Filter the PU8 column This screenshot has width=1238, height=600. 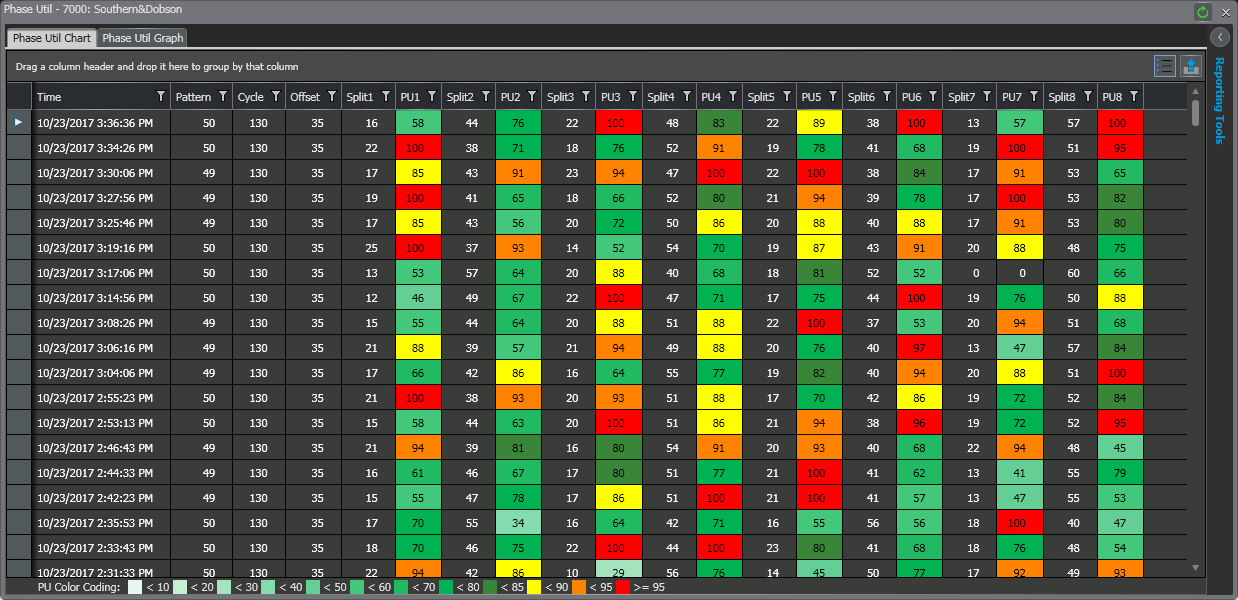[1133, 97]
